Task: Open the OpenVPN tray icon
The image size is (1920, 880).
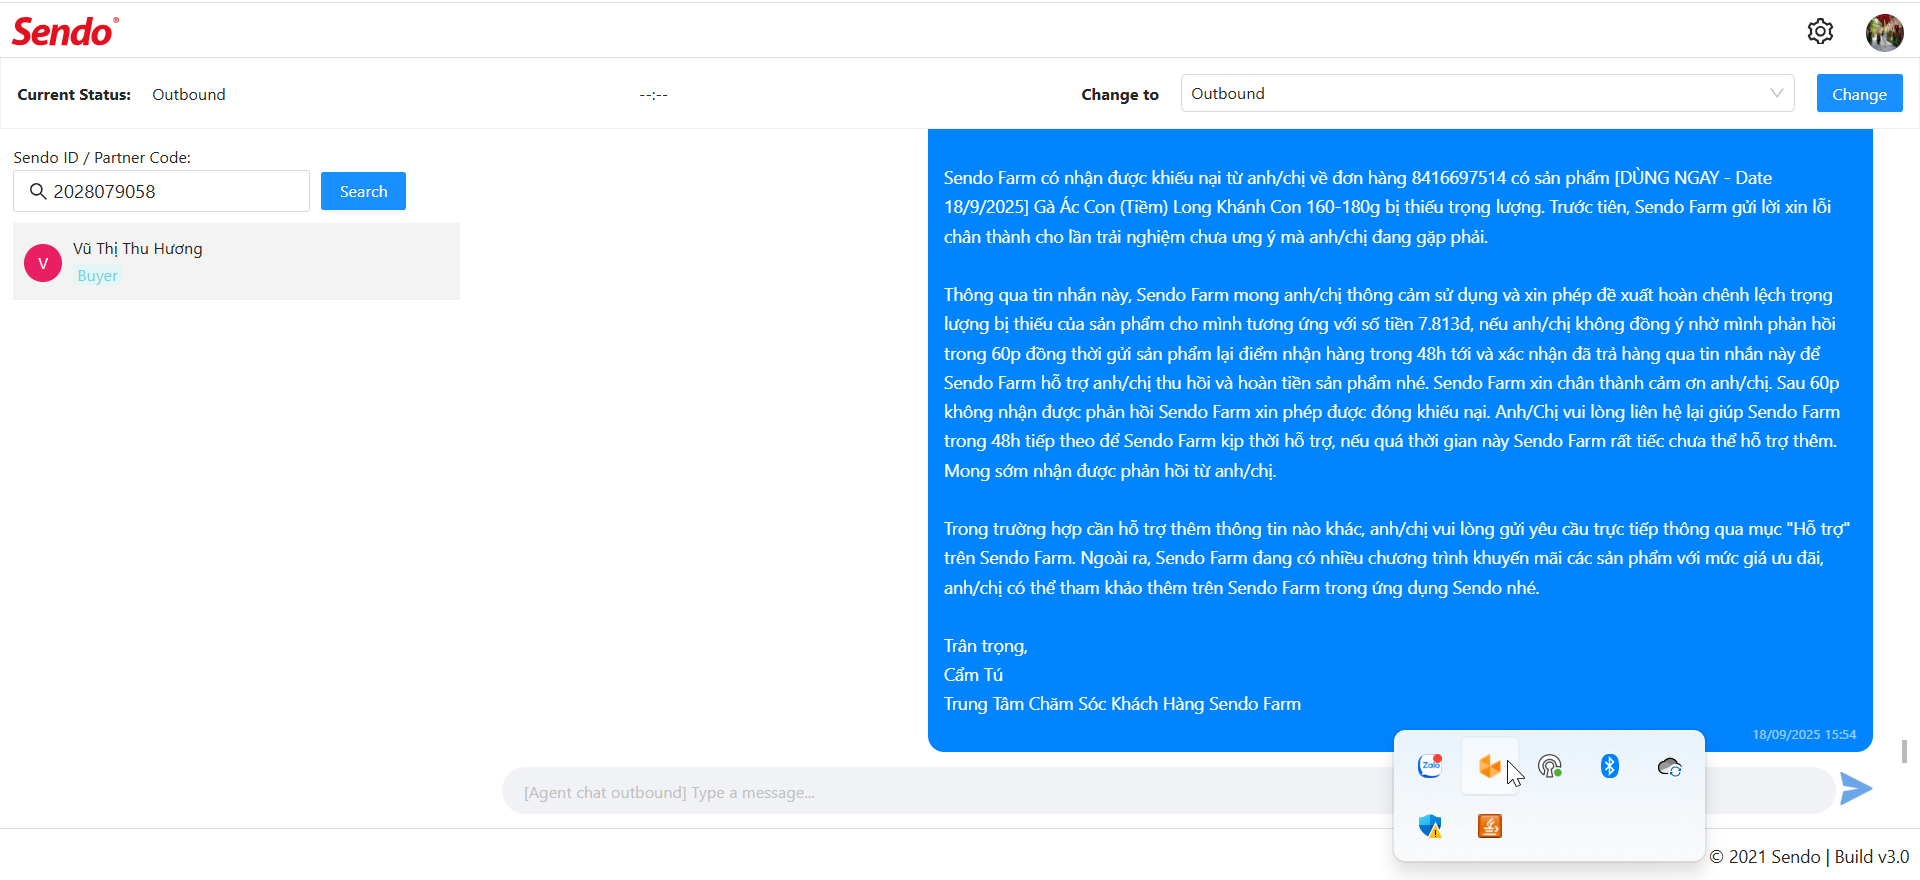Action: coord(1550,766)
